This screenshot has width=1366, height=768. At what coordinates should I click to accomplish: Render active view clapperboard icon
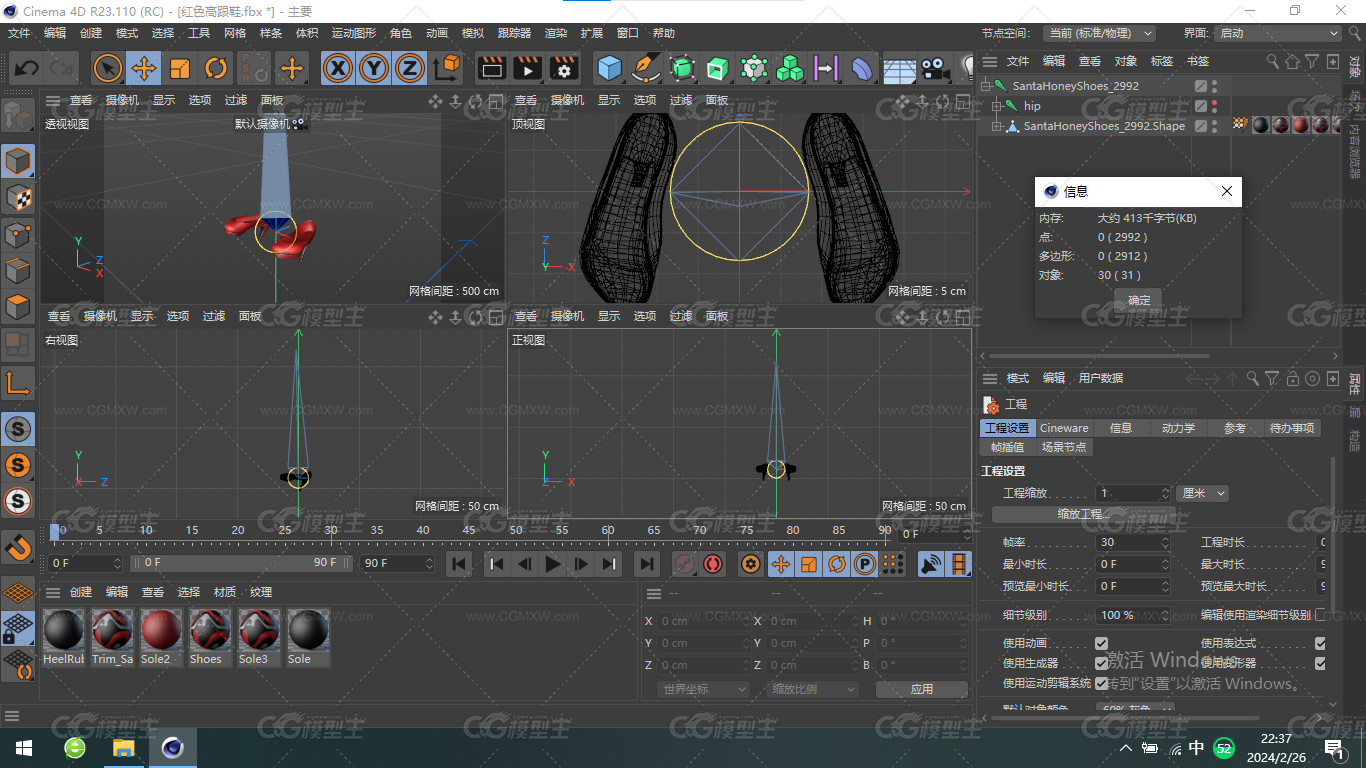click(x=491, y=68)
